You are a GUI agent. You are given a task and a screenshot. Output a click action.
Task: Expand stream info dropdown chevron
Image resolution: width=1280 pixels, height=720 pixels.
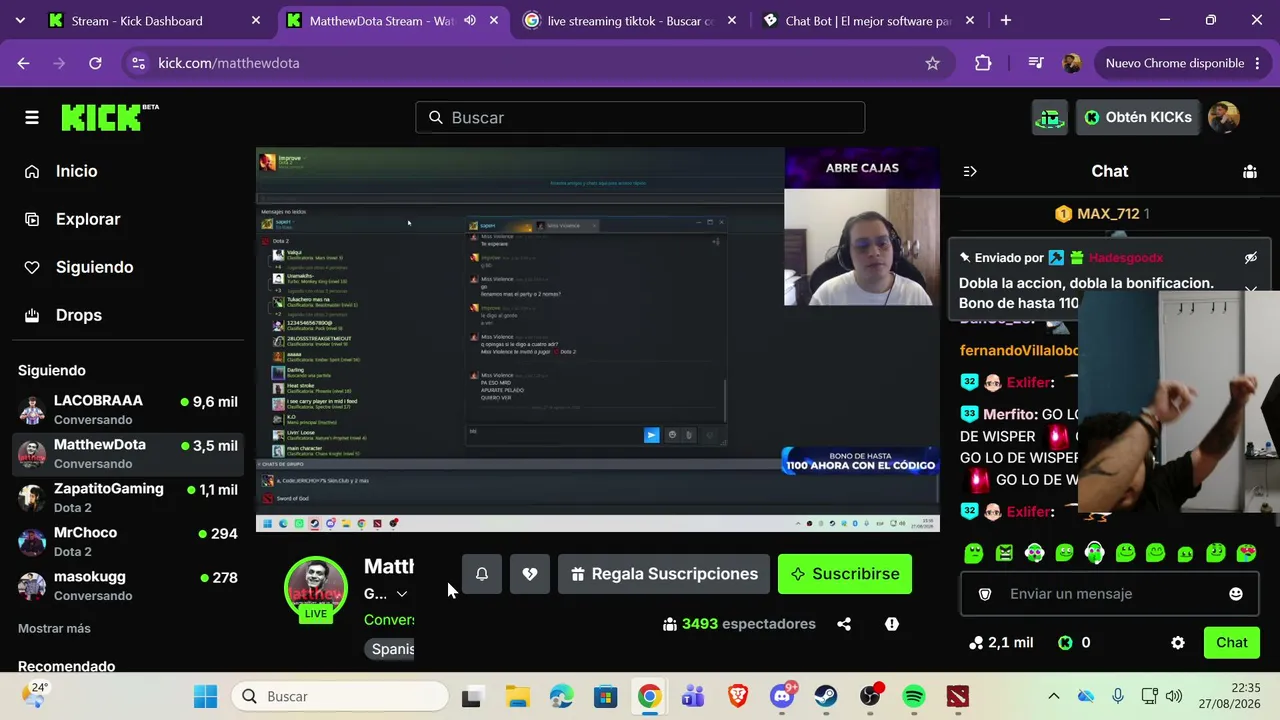(x=402, y=594)
